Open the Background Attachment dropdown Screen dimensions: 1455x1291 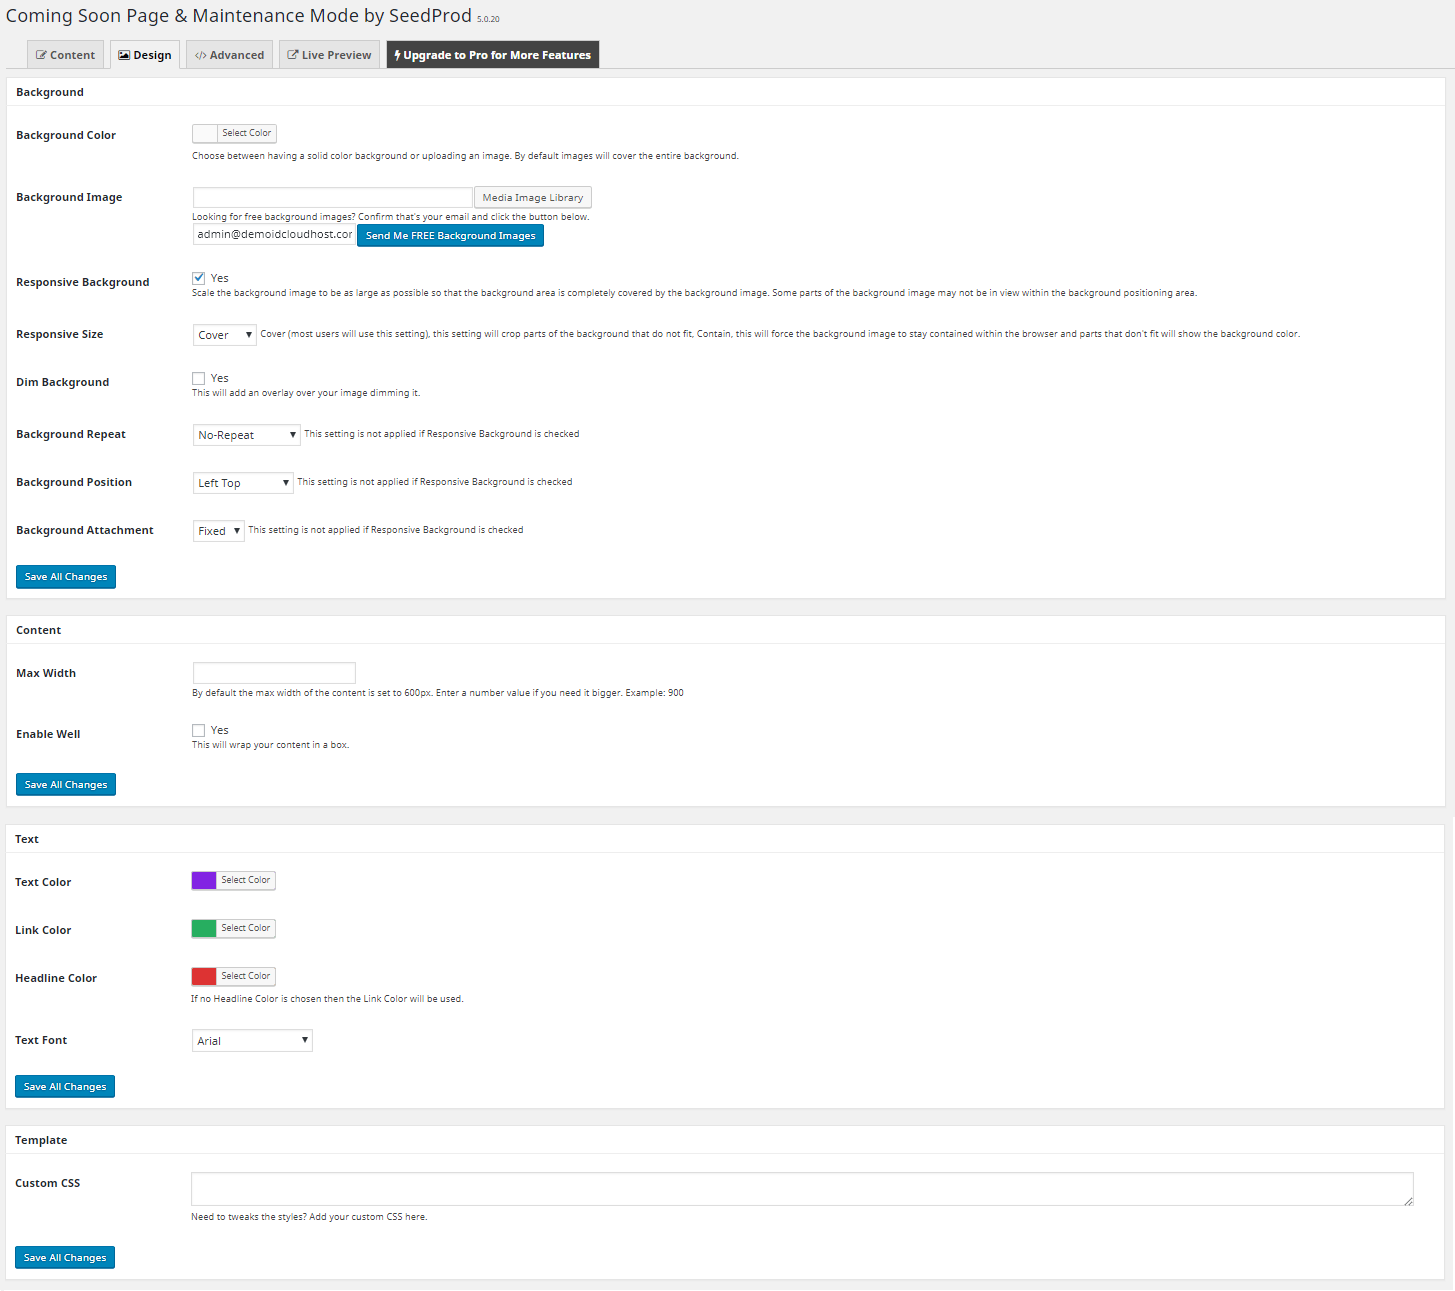218,530
